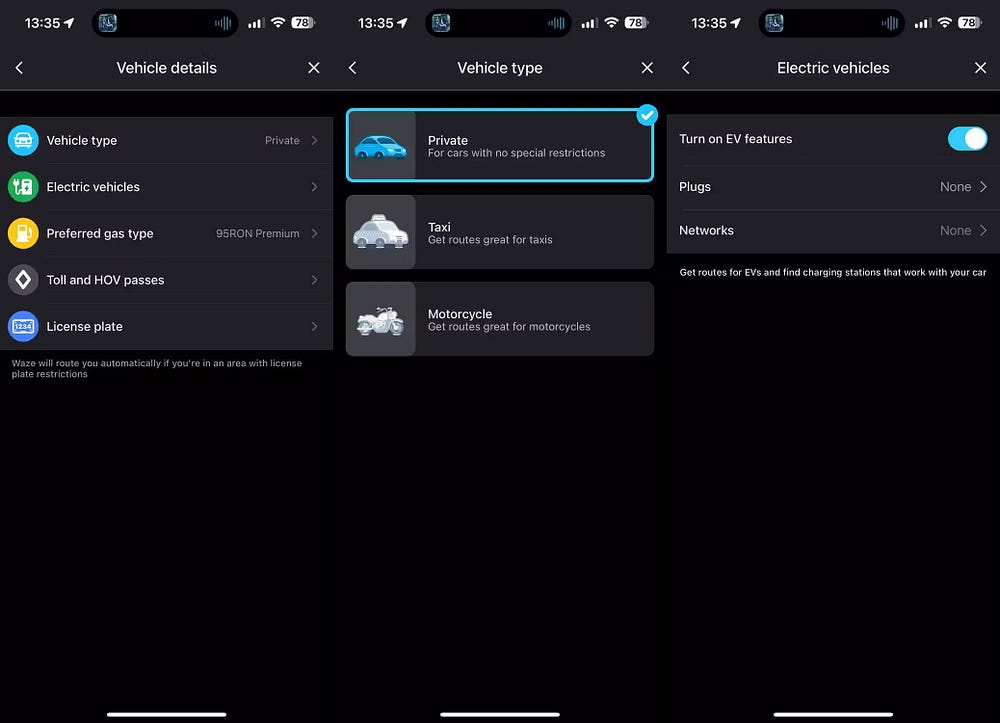Open Preferred gas type chevron
This screenshot has height=723, width=1000.
click(x=314, y=233)
